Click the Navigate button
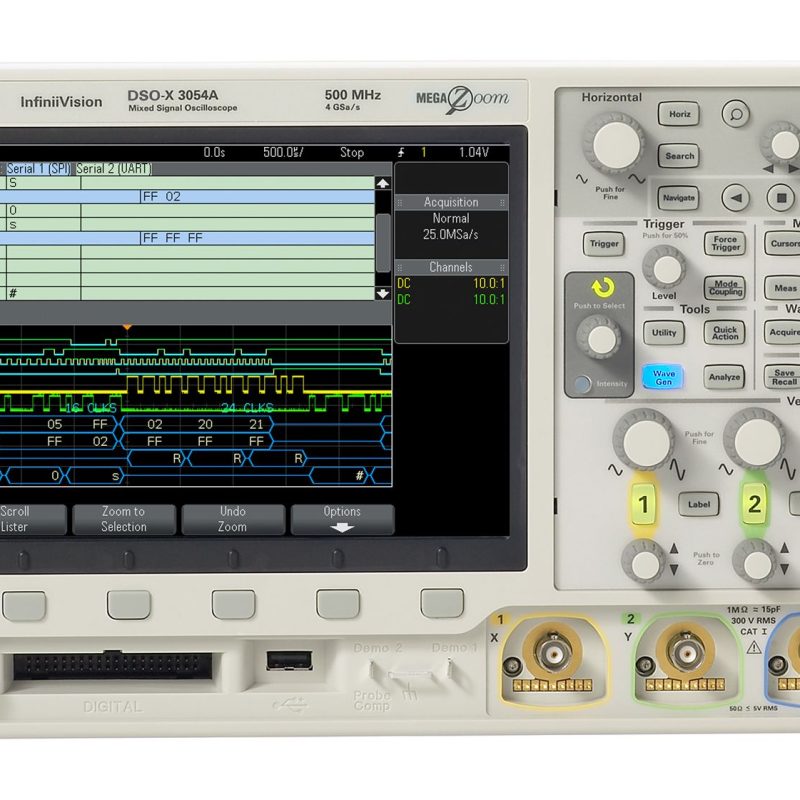800x800 pixels. pyautogui.click(x=679, y=197)
